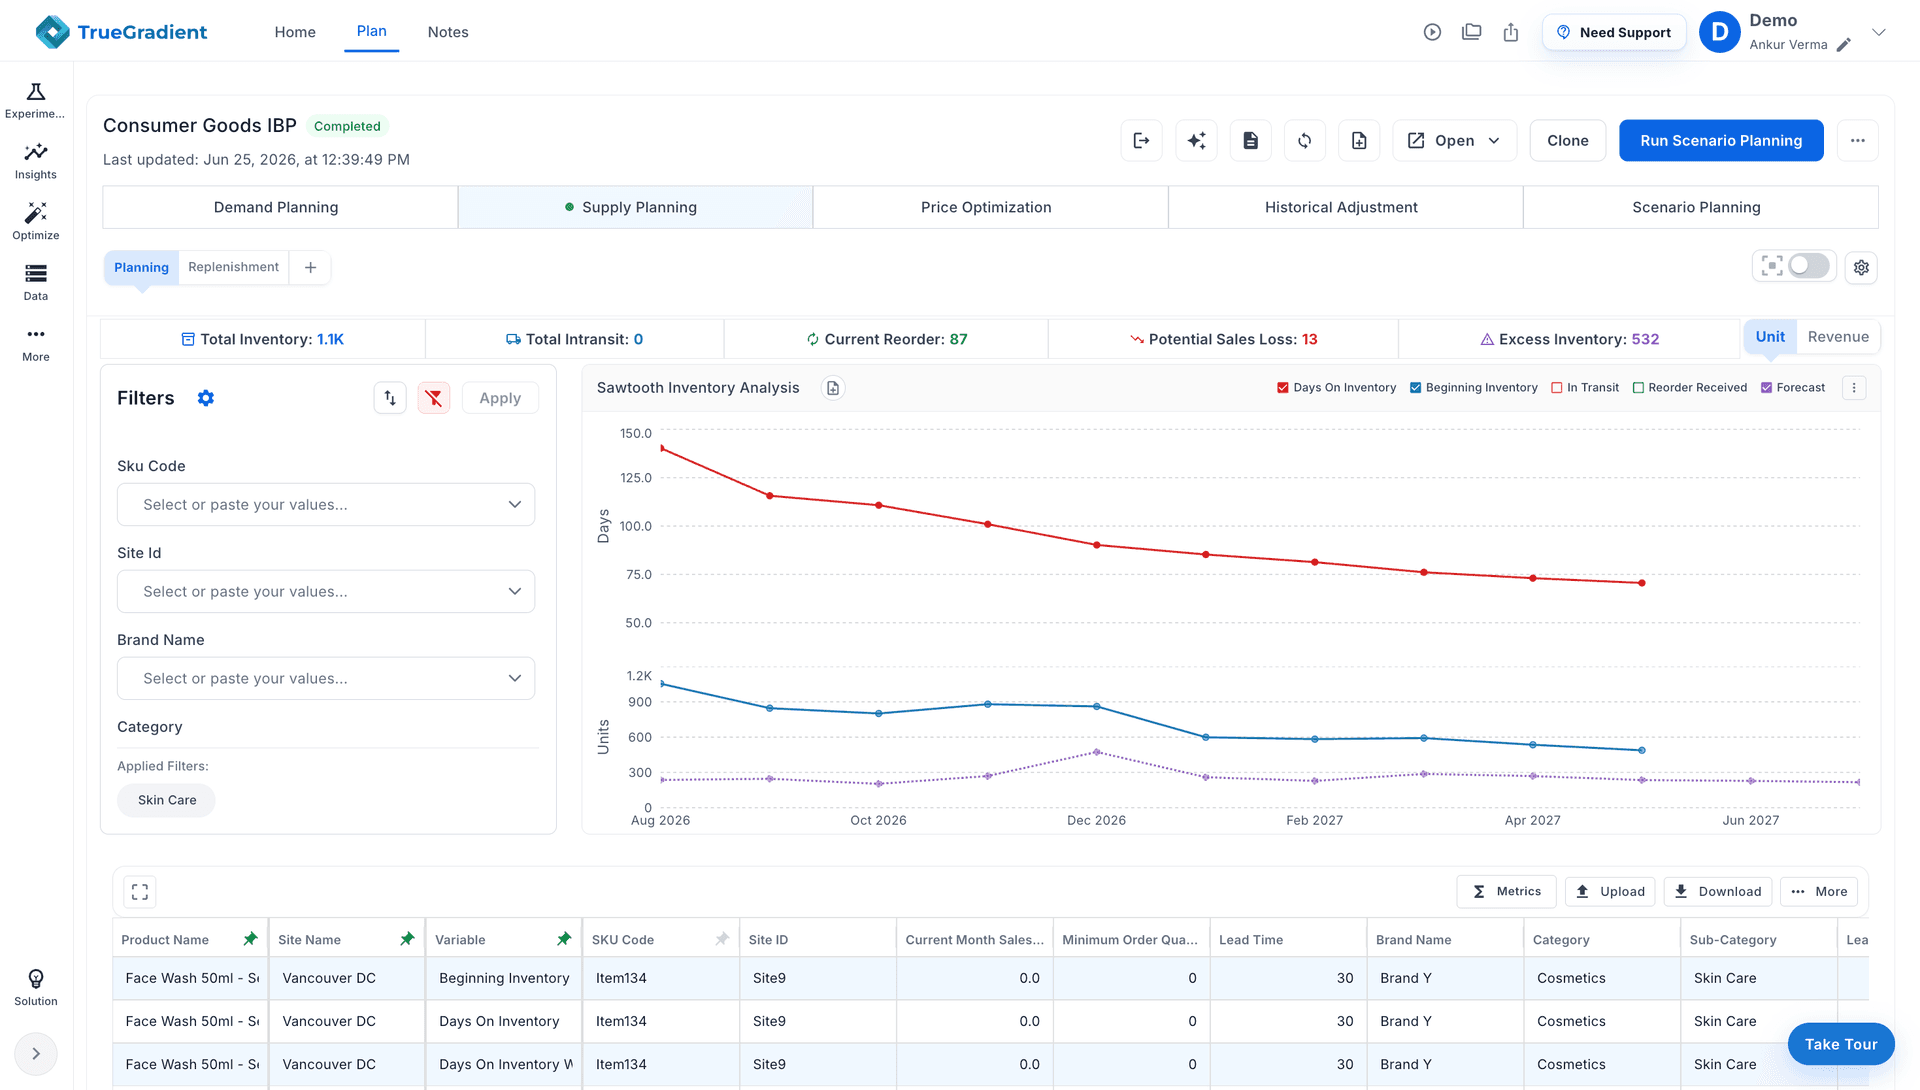The width and height of the screenshot is (1920, 1090).
Task: Uncheck Beginning Inventory legend checkbox
Action: [x=1415, y=388]
